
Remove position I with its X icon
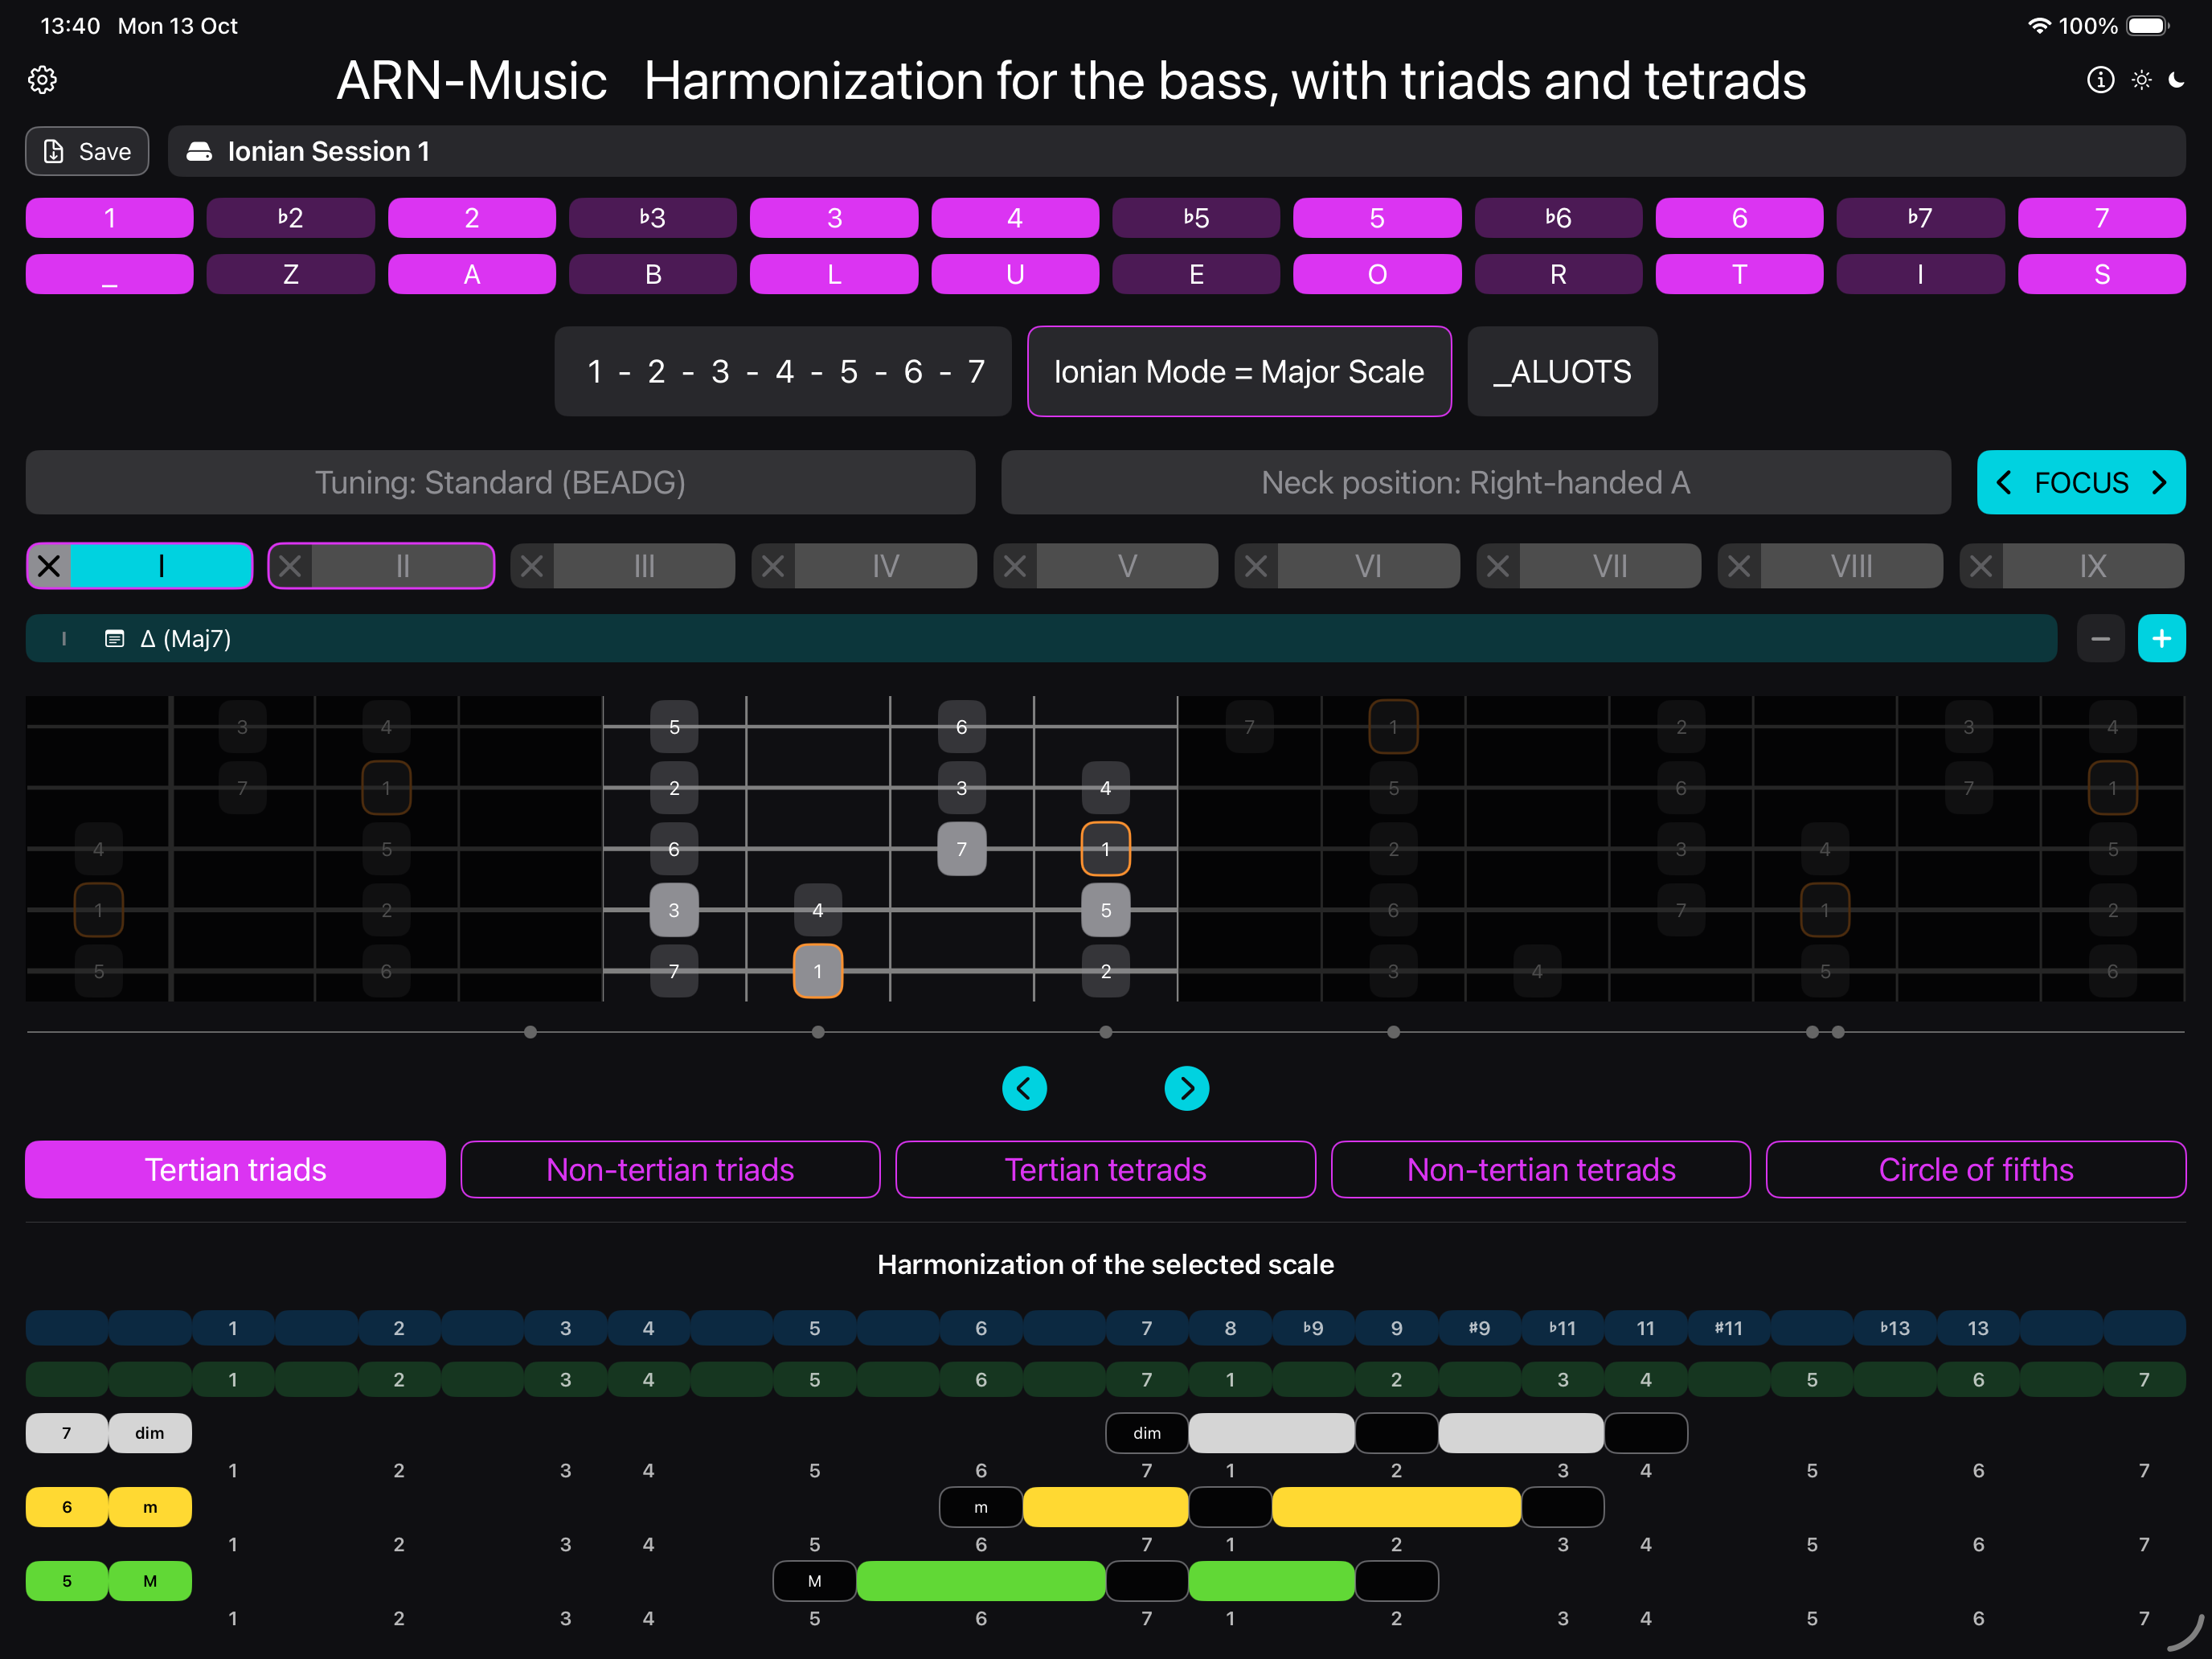pyautogui.click(x=49, y=566)
